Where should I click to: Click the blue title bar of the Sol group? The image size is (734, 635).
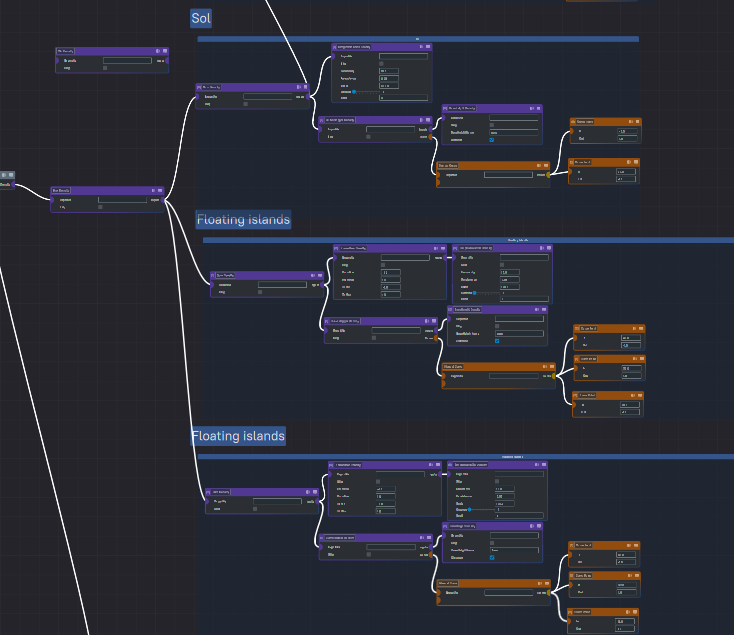pos(418,39)
